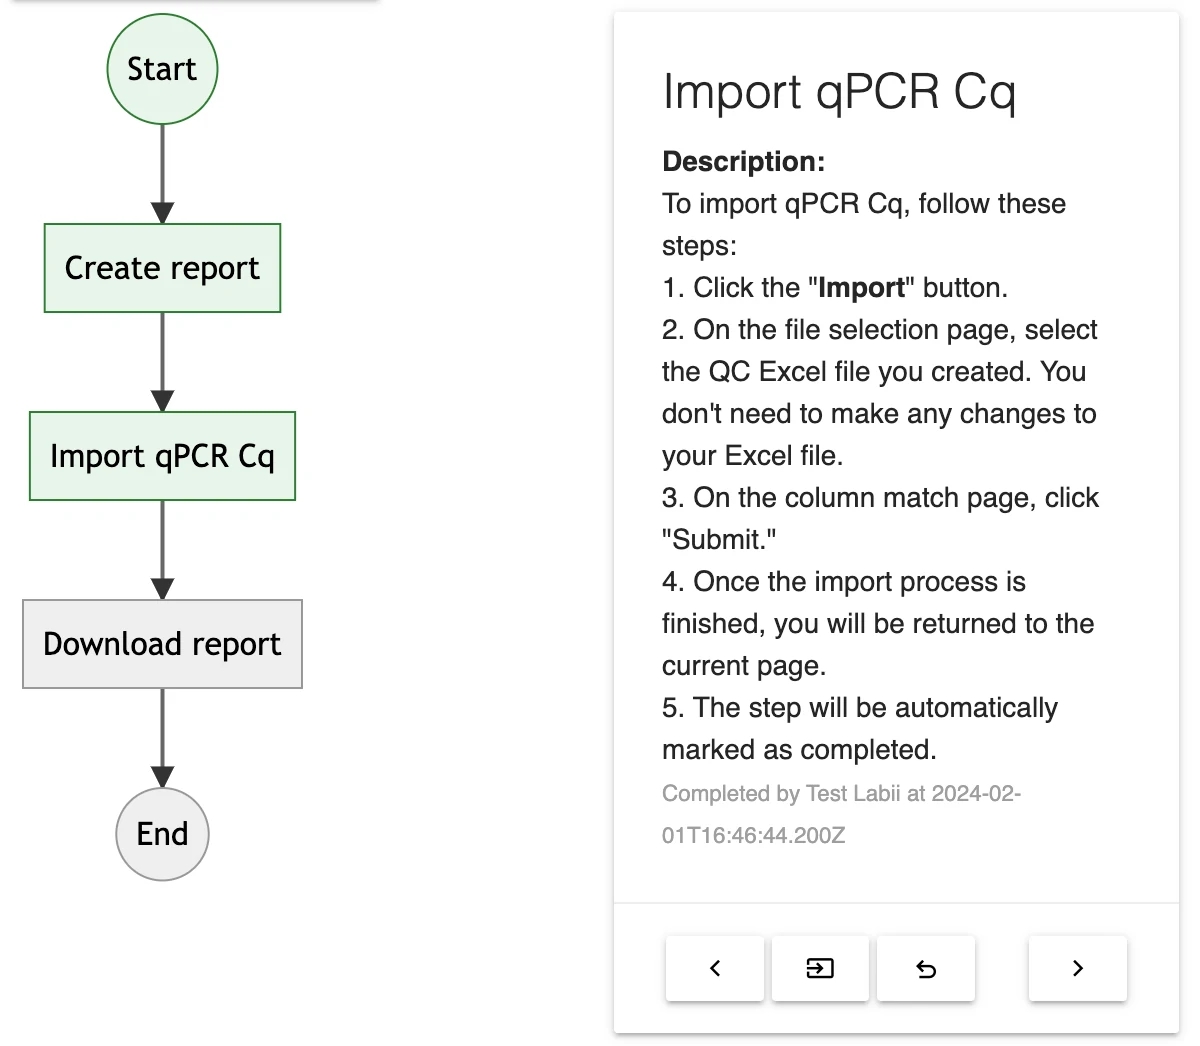Open the Create report workflow step

(162, 268)
